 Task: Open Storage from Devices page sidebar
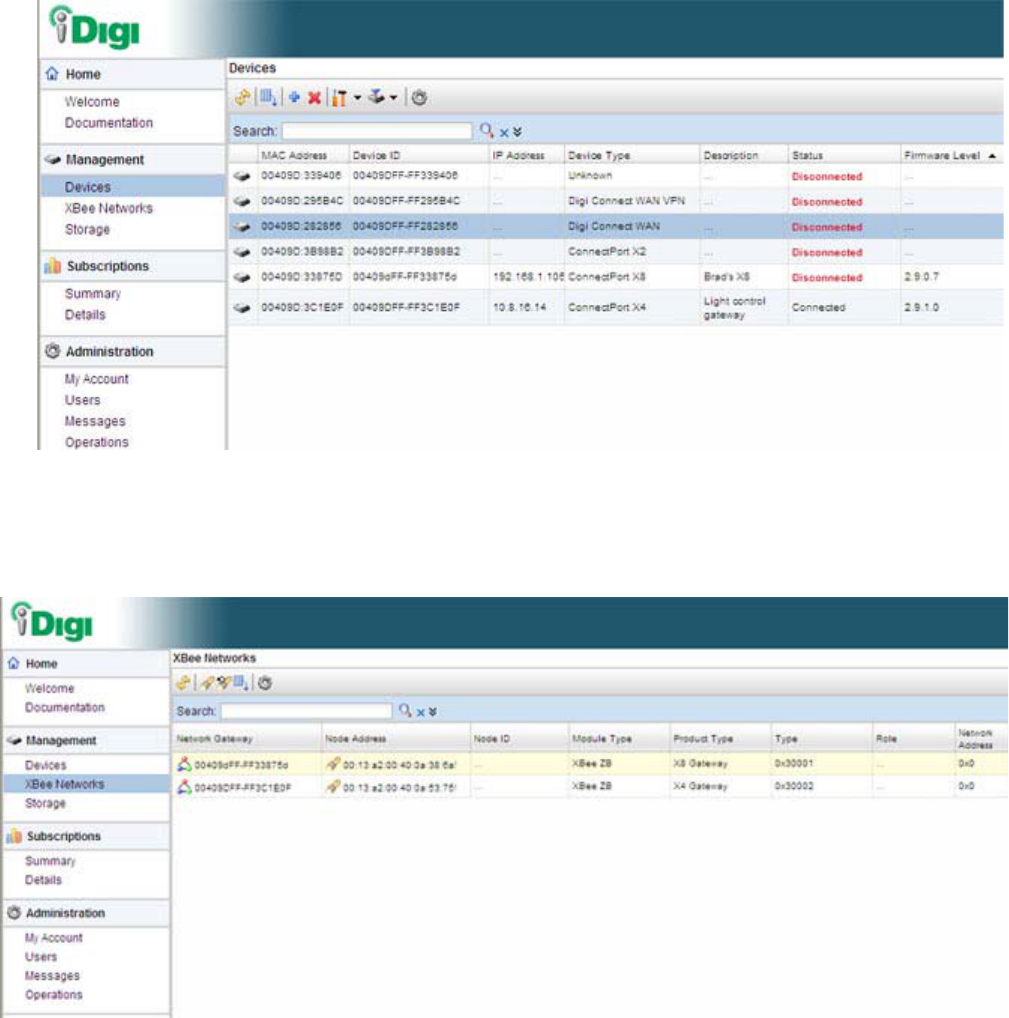87,229
